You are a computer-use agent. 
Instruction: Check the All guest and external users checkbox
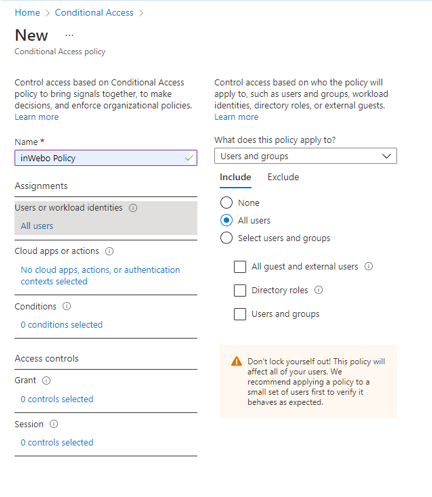[x=240, y=267]
